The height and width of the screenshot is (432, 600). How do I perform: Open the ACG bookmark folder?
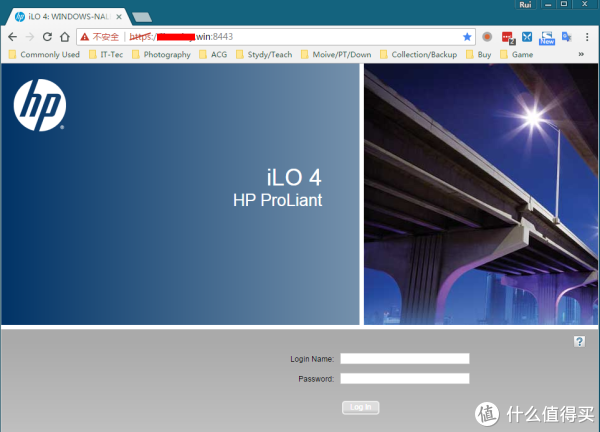click(214, 55)
